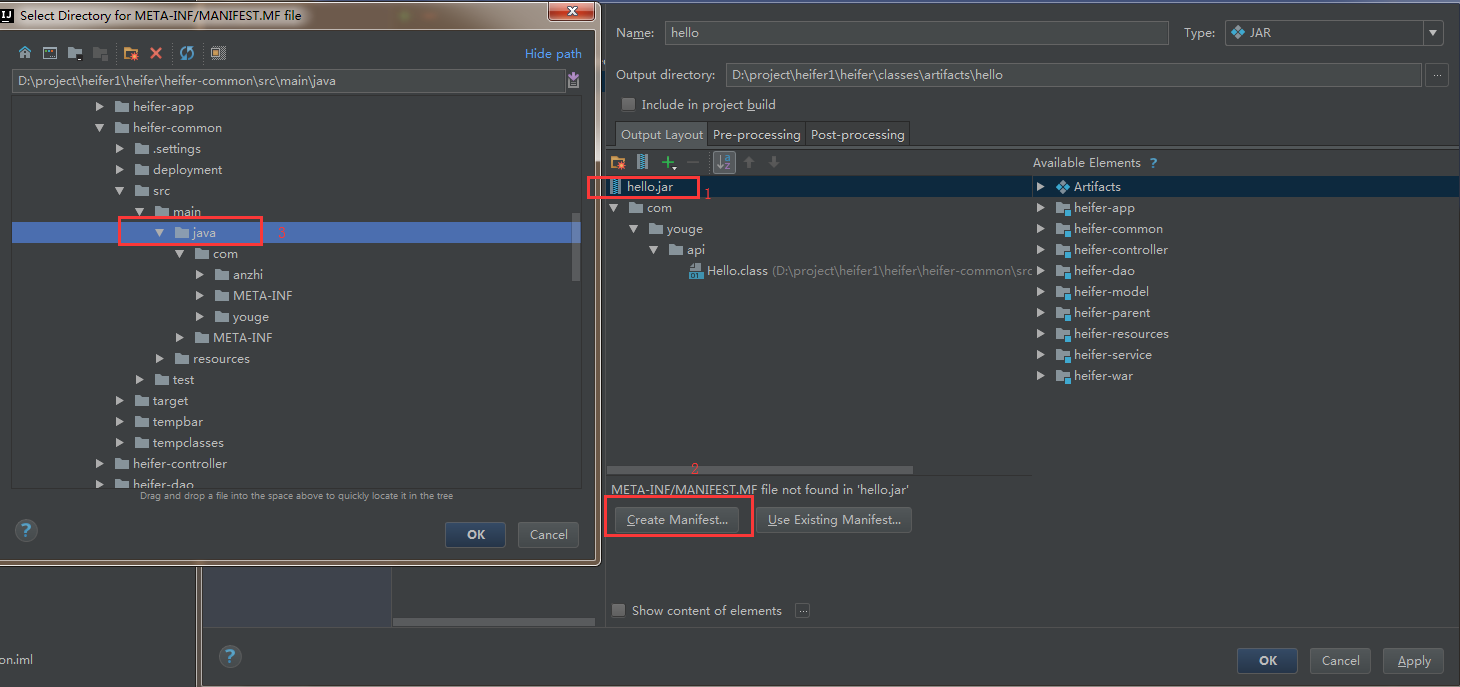Click the New Folder icon in file dialog toolbar
The width and height of the screenshot is (1460, 687).
[130, 53]
